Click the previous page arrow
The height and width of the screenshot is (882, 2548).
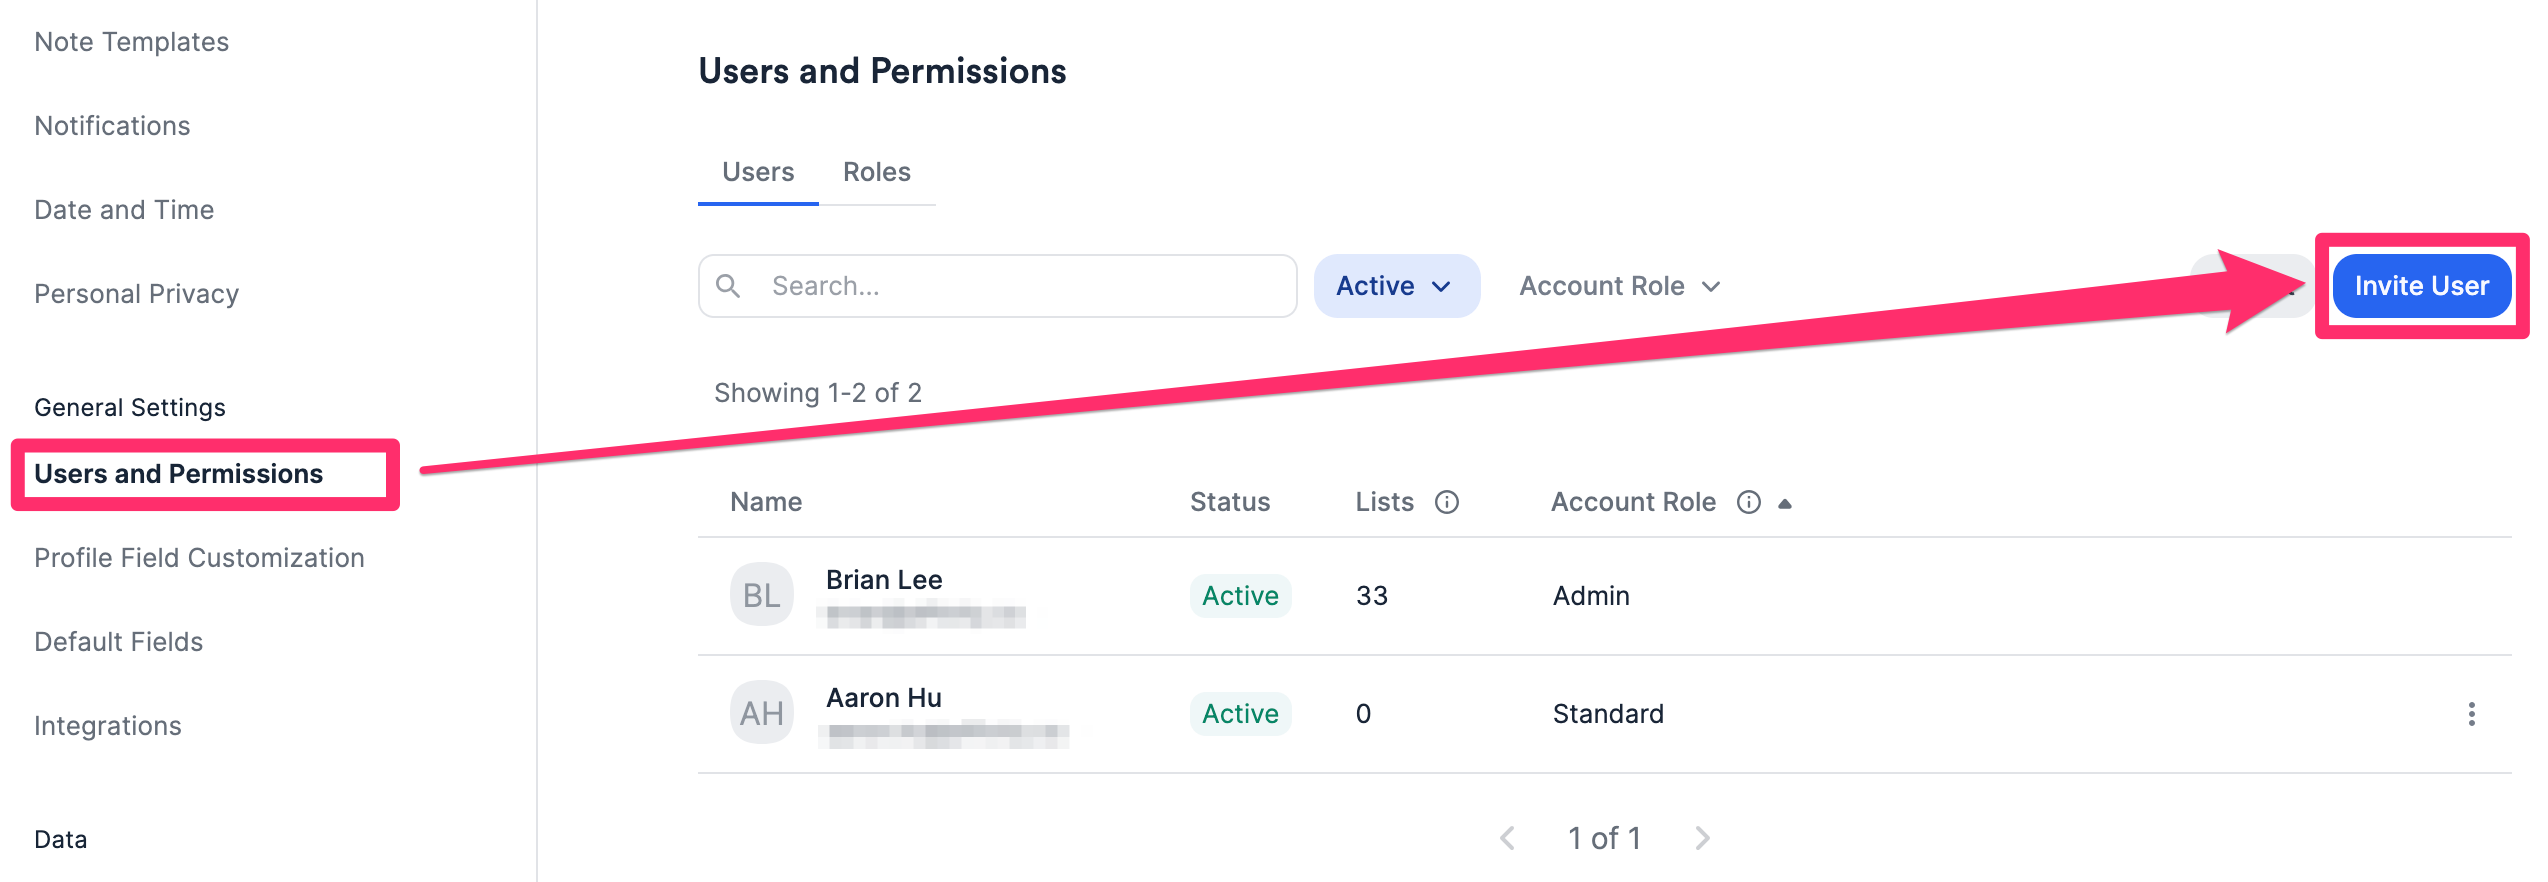click(1507, 838)
